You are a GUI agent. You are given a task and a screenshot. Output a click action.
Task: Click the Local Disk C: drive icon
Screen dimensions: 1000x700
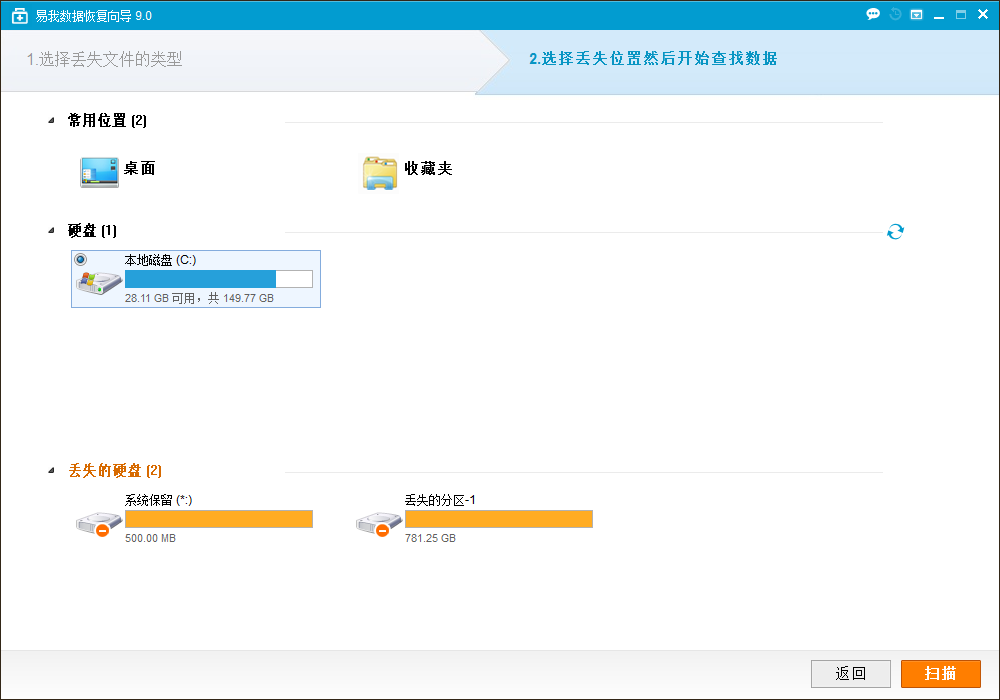99,282
